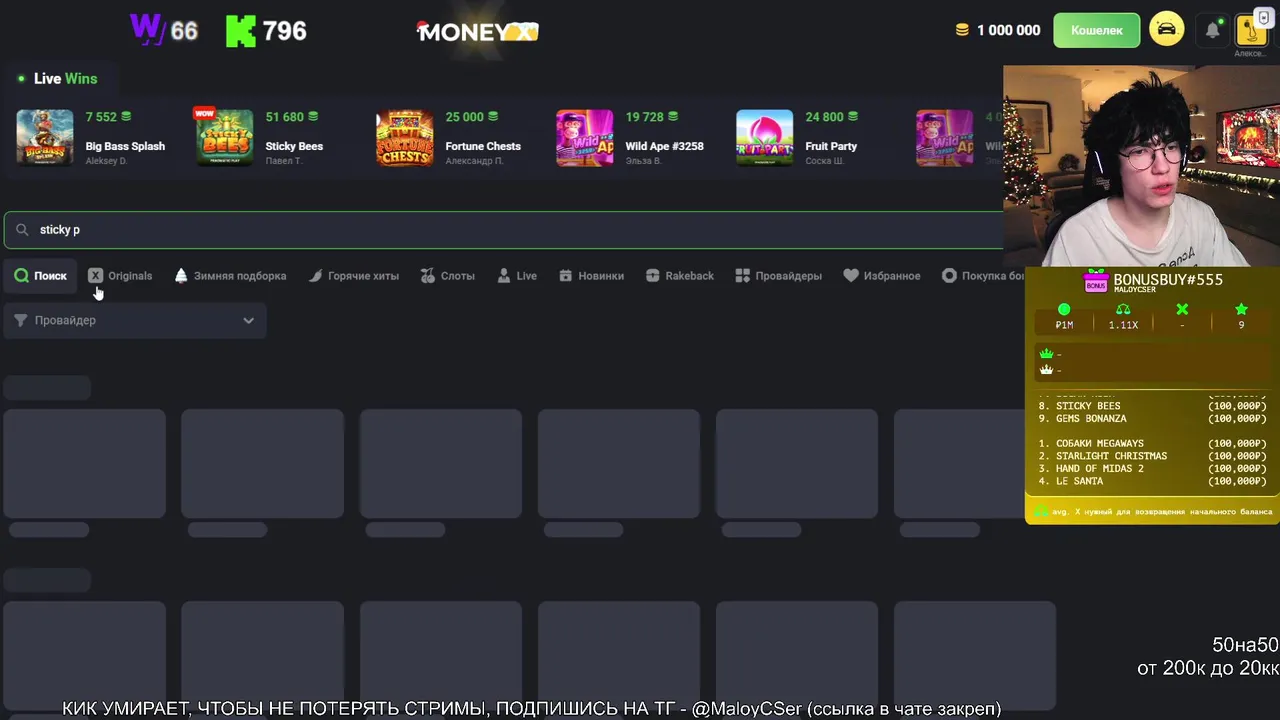This screenshot has width=1280, height=720.
Task: Click the search field containing 'sticky p'
Action: [x=503, y=229]
